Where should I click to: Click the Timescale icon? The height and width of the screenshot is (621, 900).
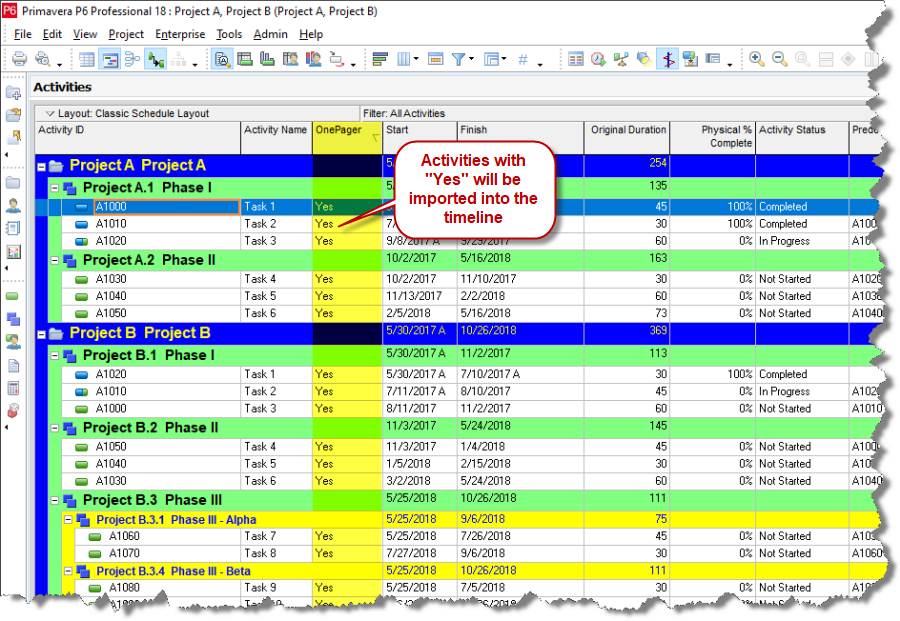pos(436,59)
